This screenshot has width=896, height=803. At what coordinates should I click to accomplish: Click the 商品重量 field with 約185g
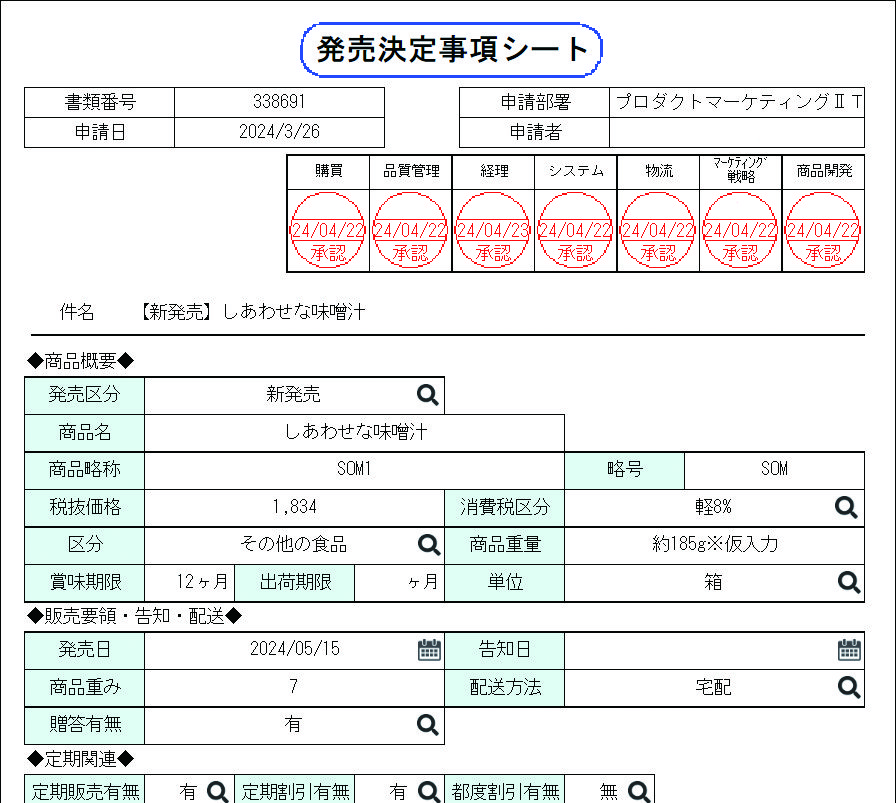(714, 545)
